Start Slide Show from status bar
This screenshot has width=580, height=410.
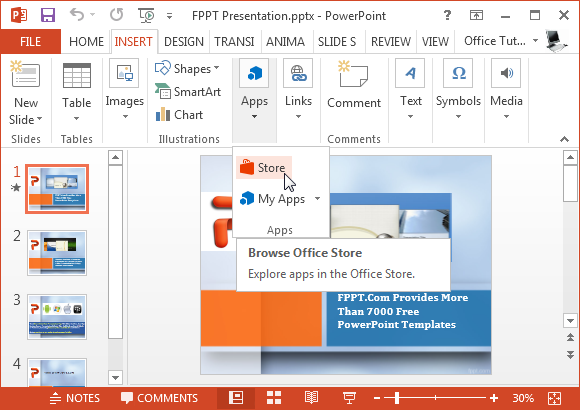349,398
